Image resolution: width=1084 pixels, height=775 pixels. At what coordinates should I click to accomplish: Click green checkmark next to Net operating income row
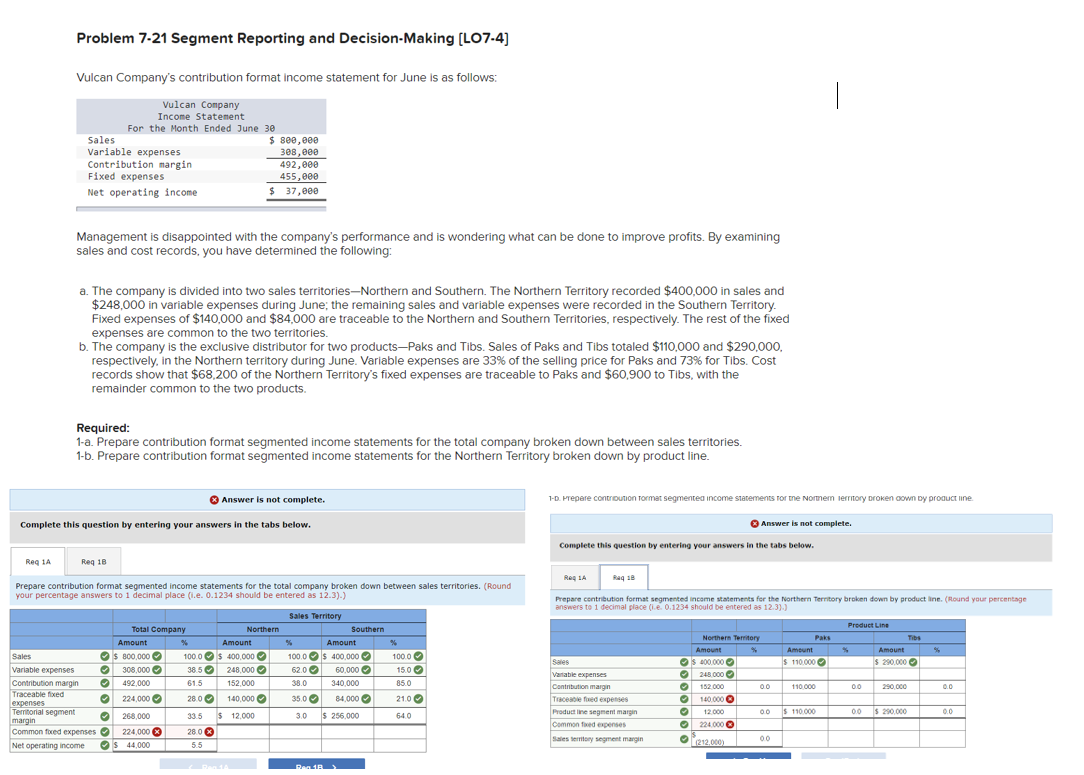(104, 745)
